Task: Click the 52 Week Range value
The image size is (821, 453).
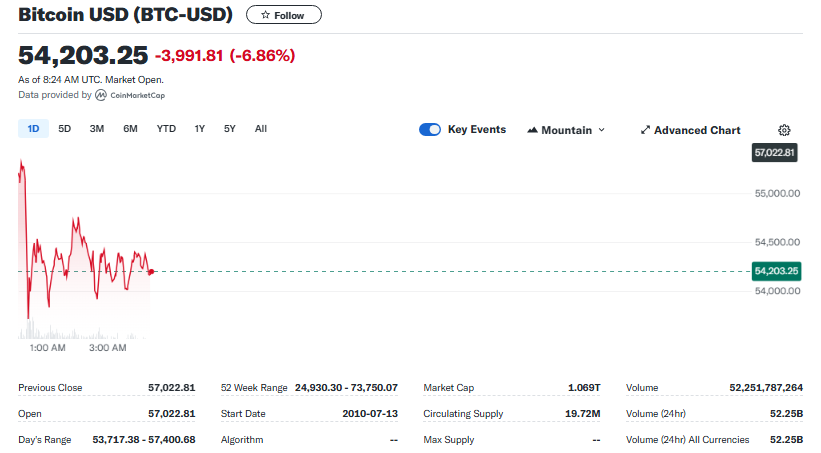Action: (x=346, y=388)
